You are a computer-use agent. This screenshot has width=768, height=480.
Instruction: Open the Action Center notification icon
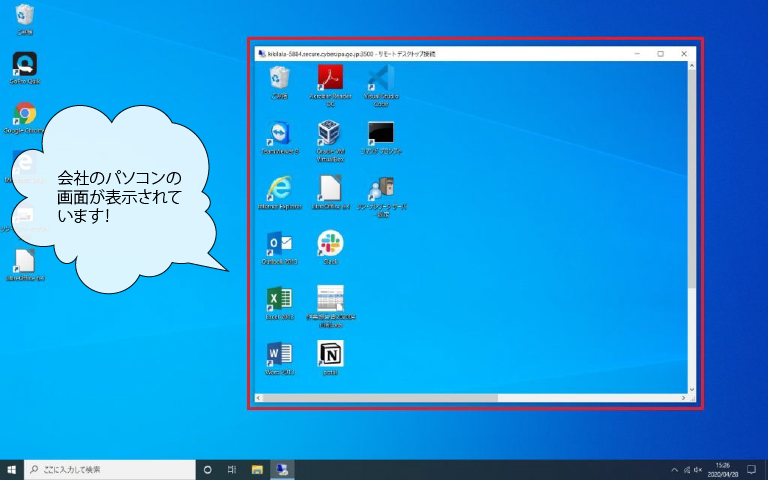(x=752, y=470)
